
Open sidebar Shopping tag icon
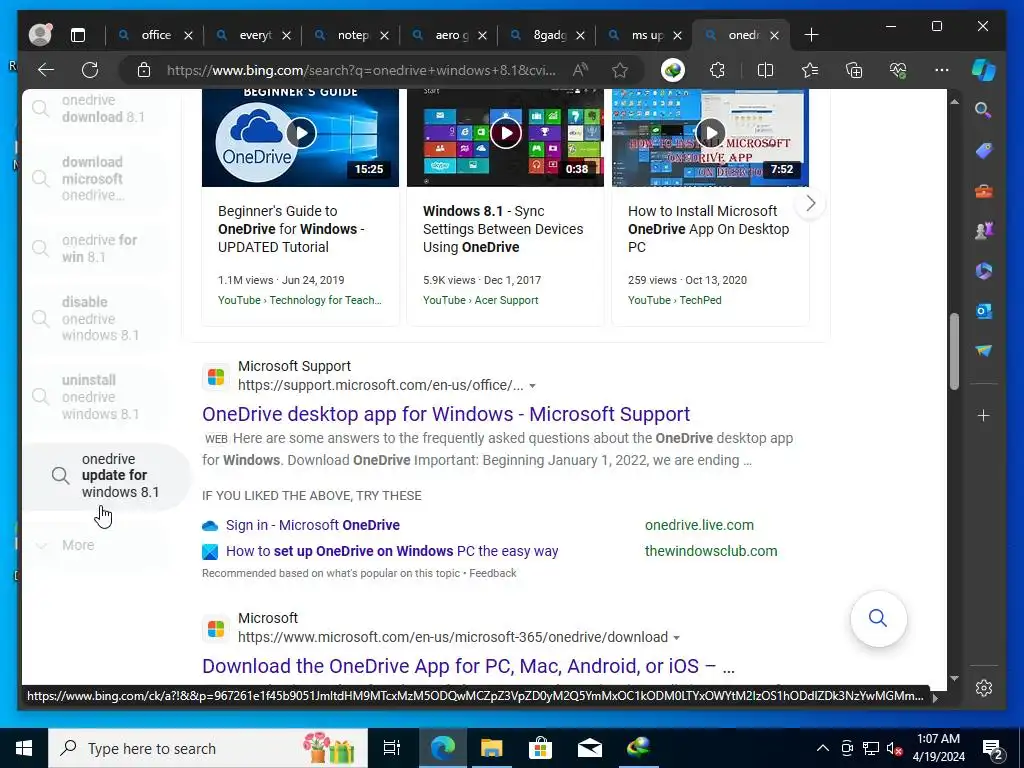pos(984,151)
